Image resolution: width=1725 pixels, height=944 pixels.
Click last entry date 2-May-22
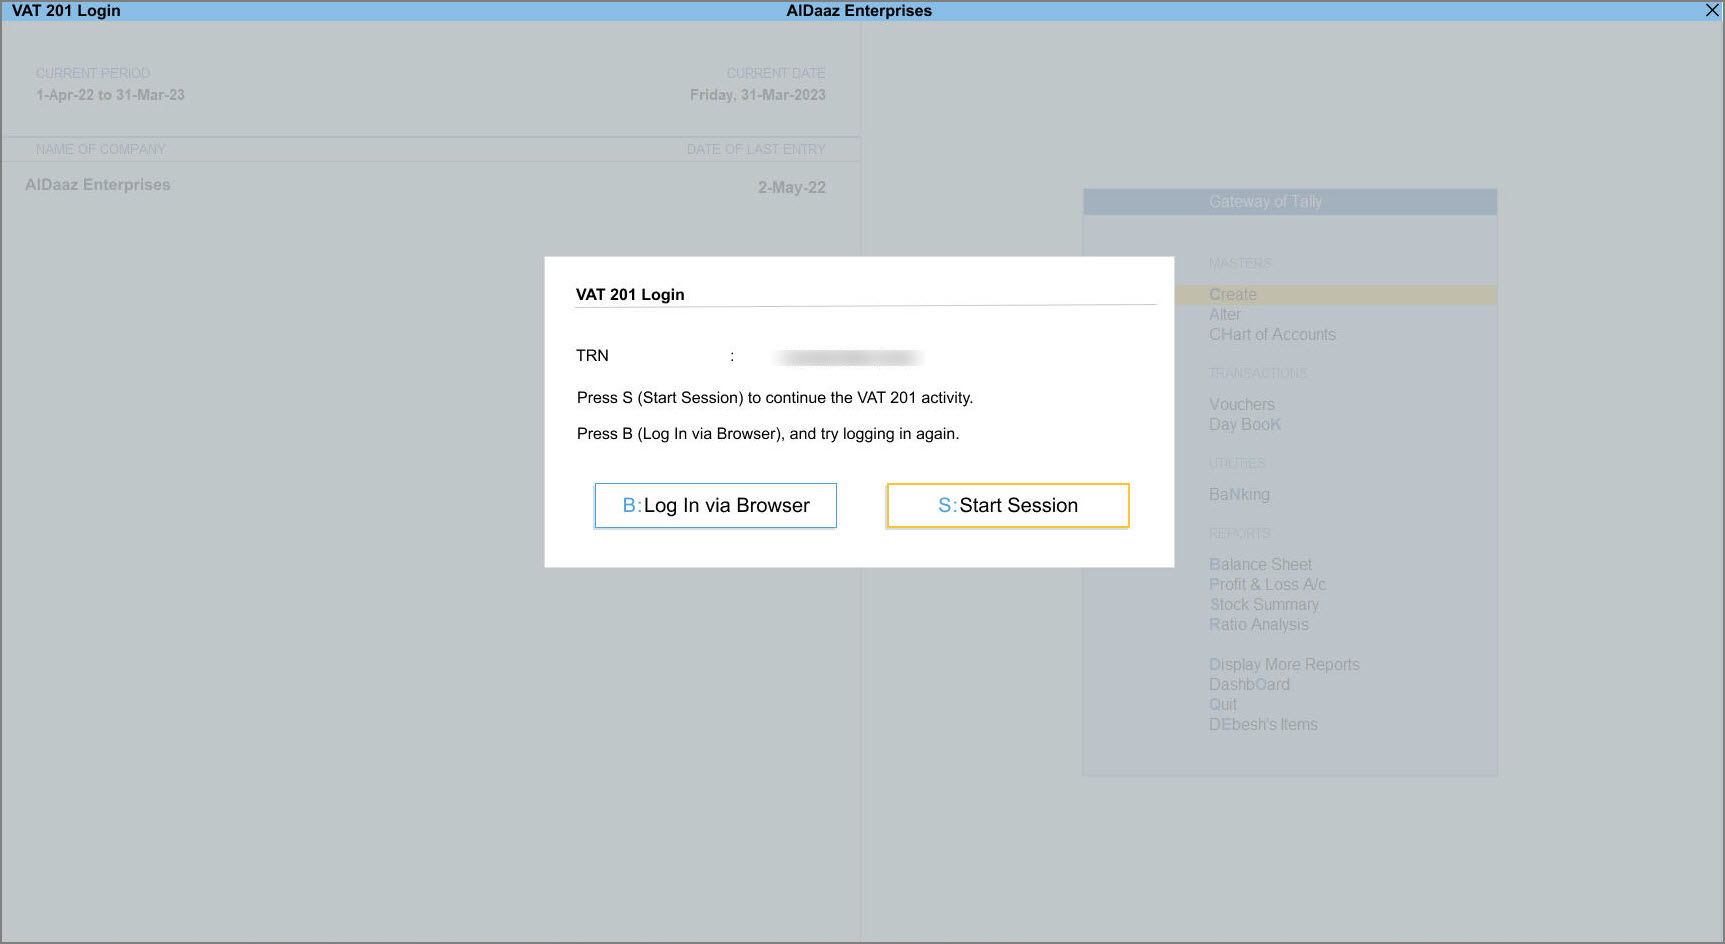click(792, 187)
